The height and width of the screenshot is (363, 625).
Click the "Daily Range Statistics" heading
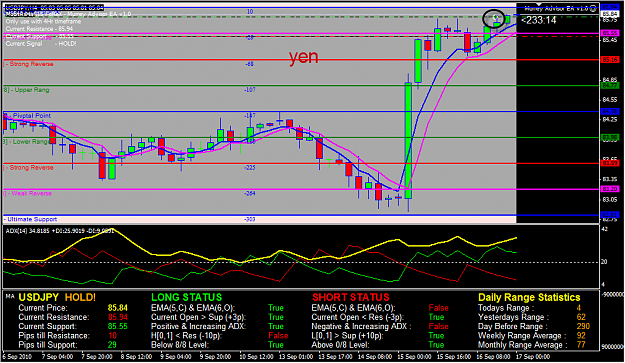click(529, 298)
